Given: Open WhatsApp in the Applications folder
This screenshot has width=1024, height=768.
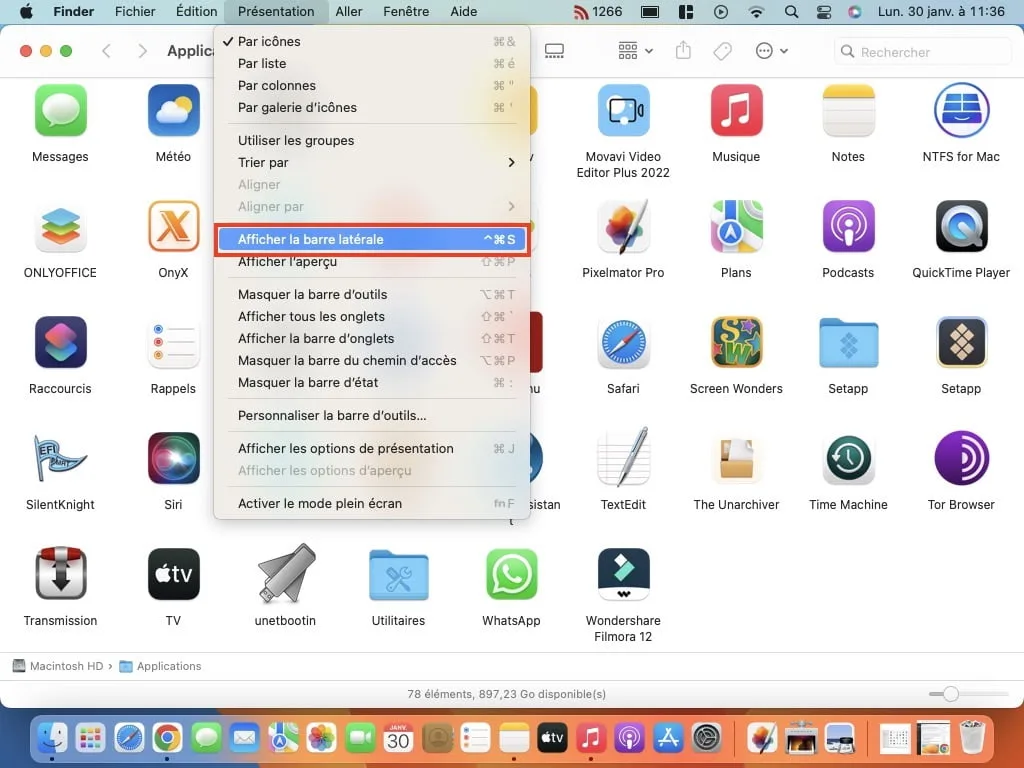Looking at the screenshot, I should 511,575.
